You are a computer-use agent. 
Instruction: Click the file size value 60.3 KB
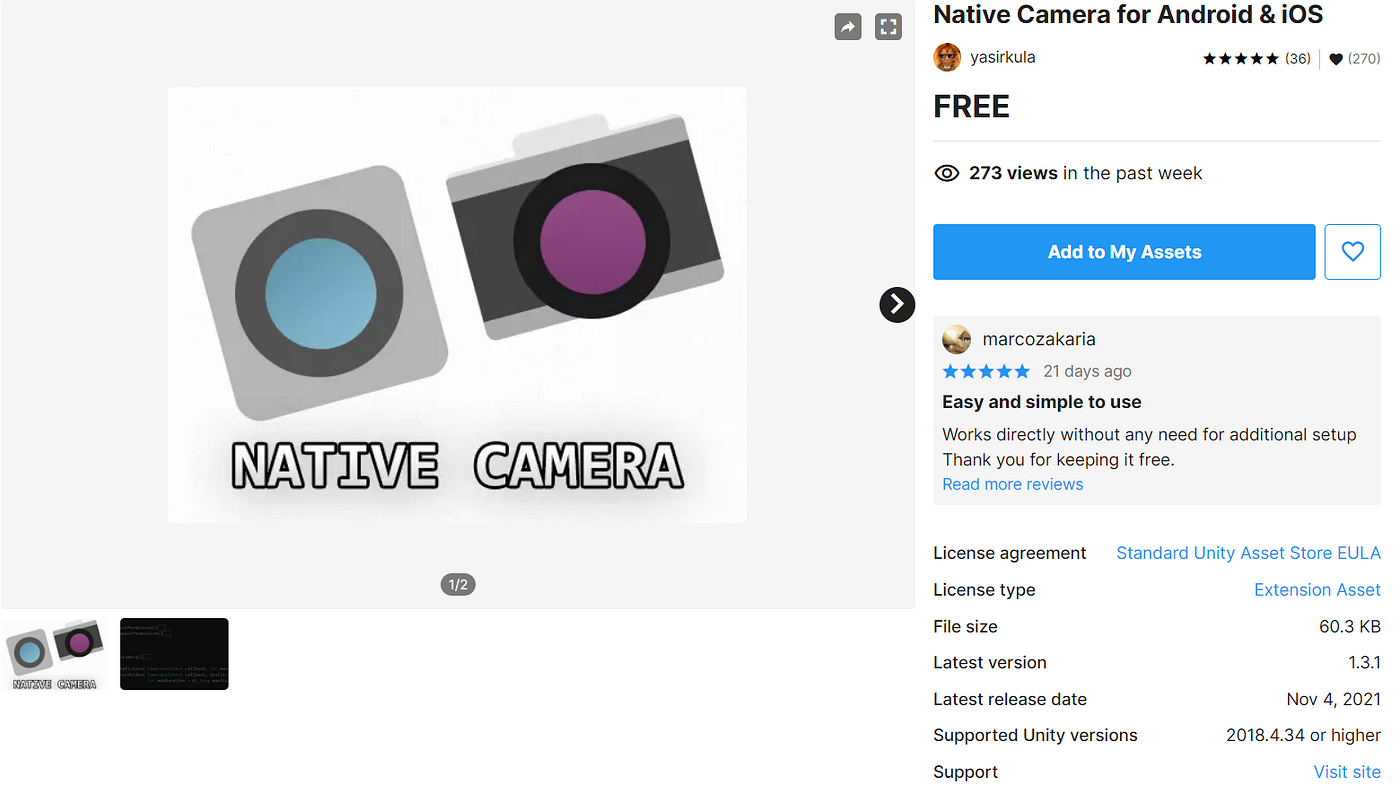pos(1350,627)
